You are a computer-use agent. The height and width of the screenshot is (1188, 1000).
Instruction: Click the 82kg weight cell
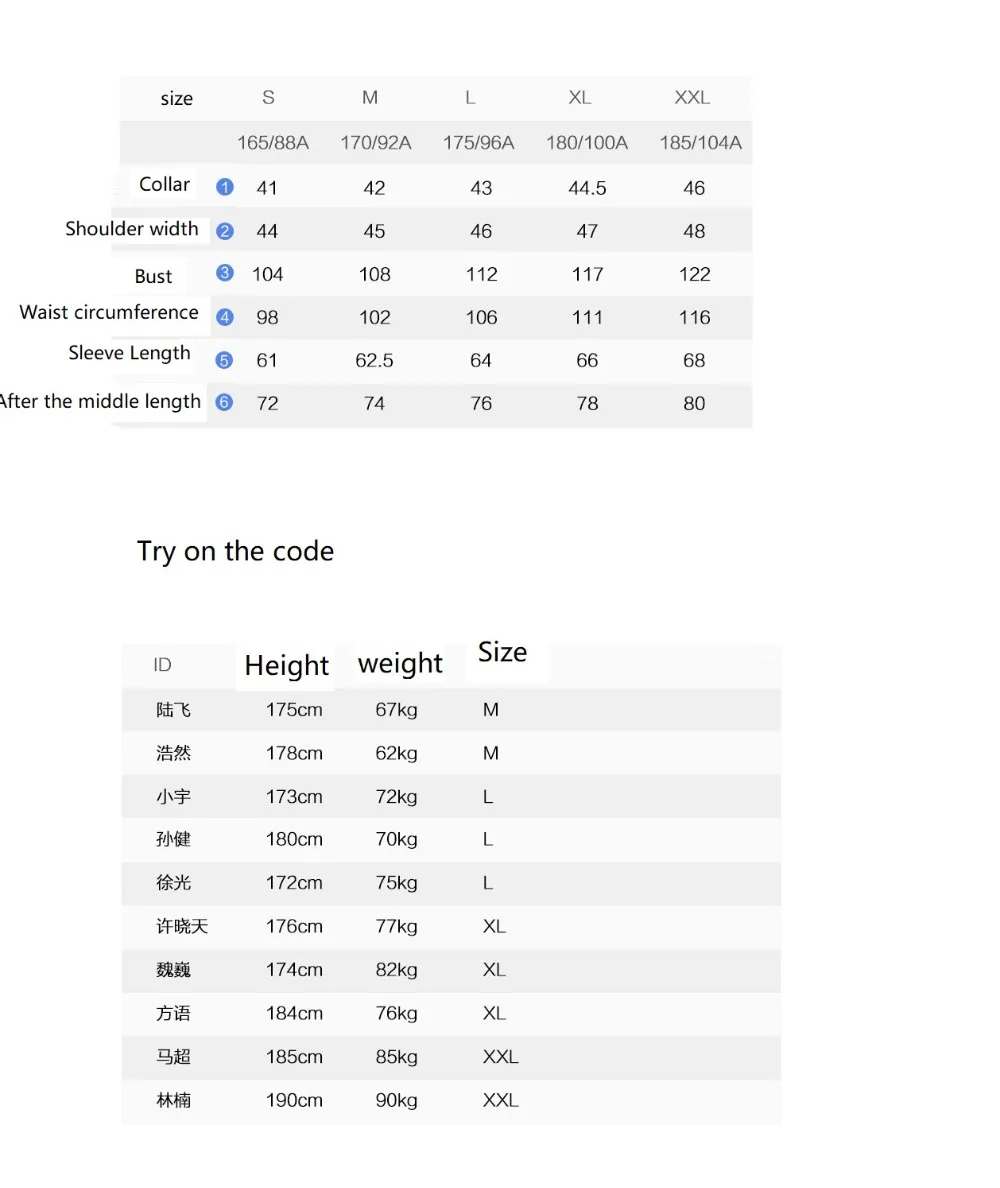[x=396, y=970]
